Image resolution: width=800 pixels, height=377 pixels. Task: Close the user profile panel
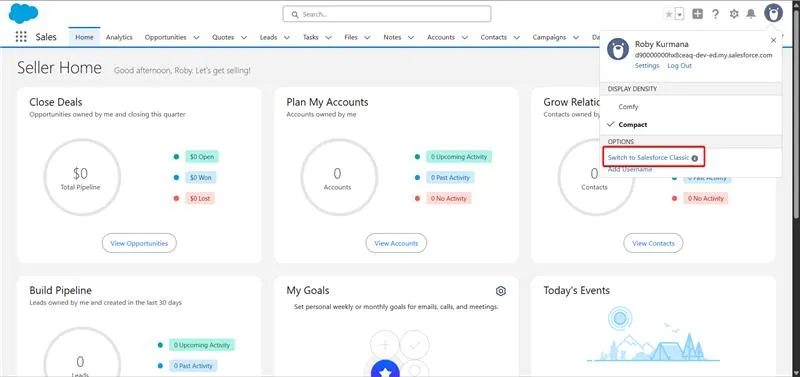pos(773,40)
